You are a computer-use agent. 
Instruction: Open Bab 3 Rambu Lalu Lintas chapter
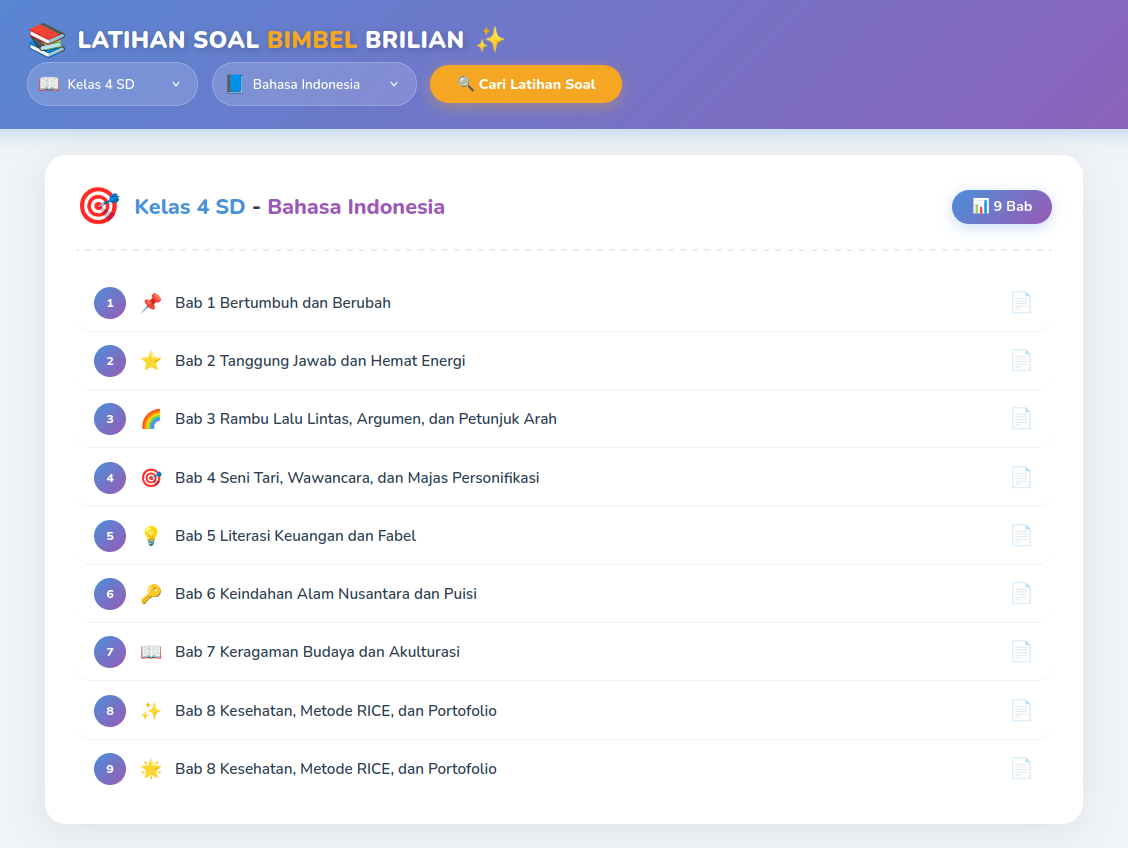pos(564,419)
